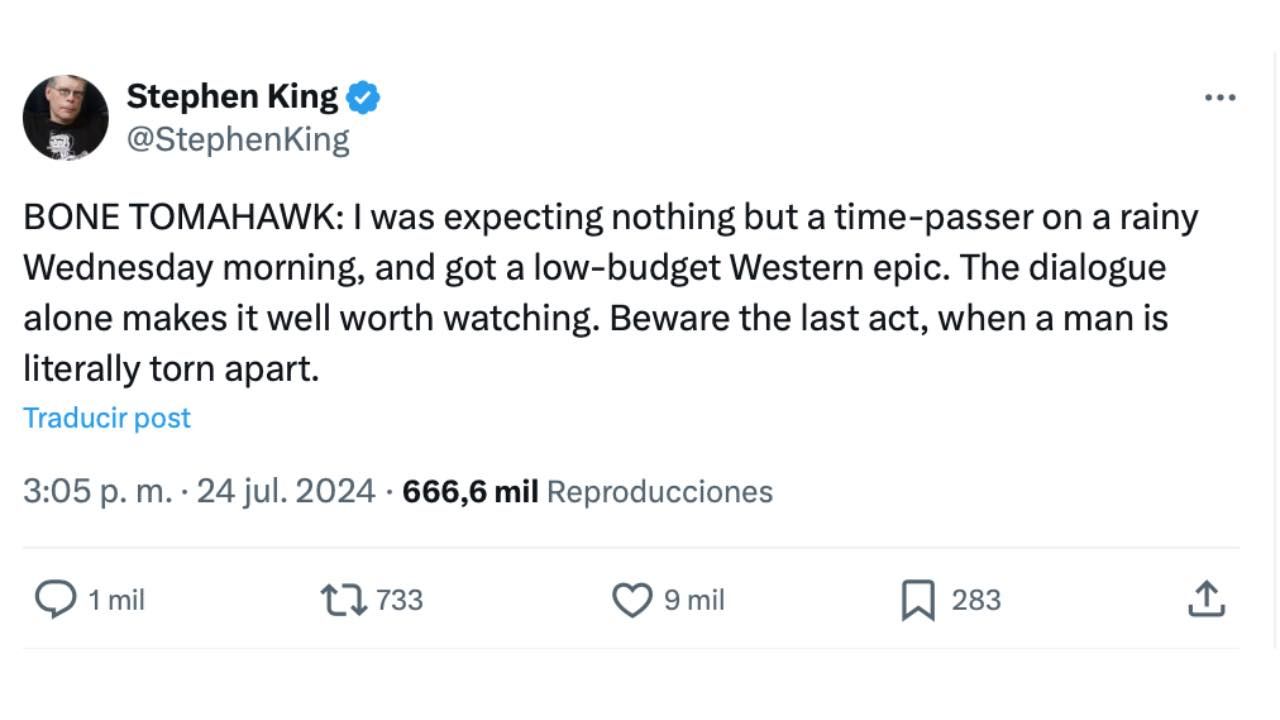Click the word "Reproducciones" label
The image size is (1280, 720).
point(660,492)
